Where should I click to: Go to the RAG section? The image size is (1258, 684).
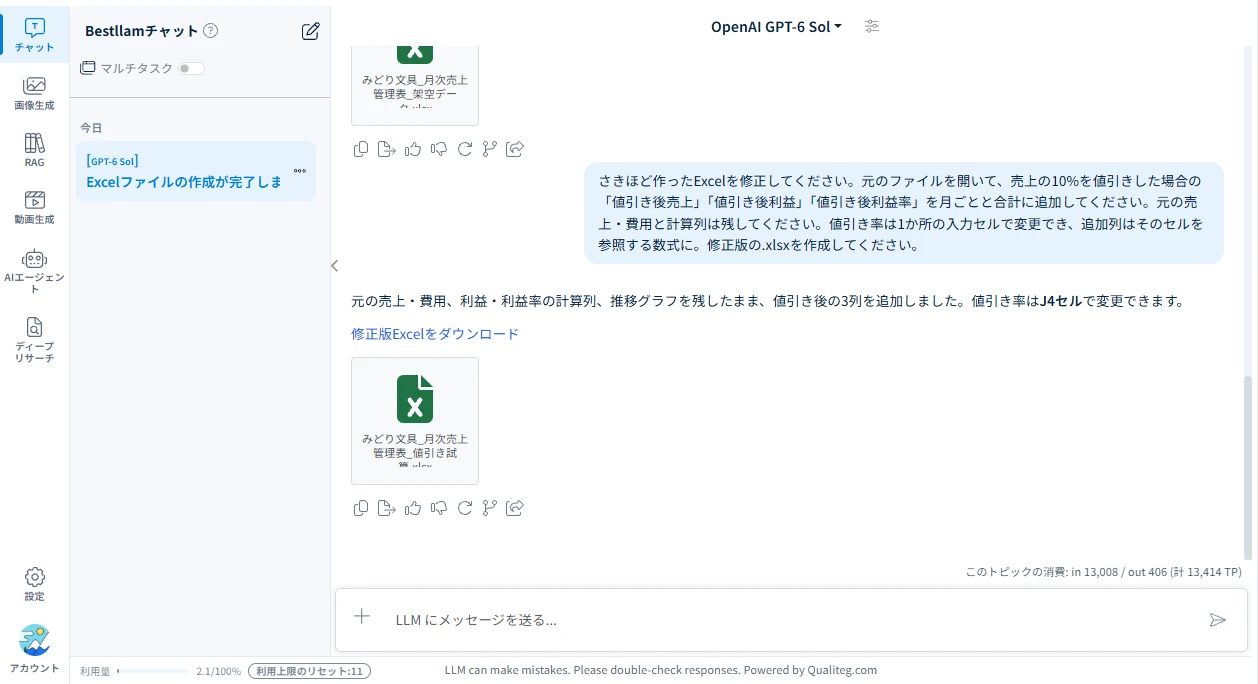(34, 150)
